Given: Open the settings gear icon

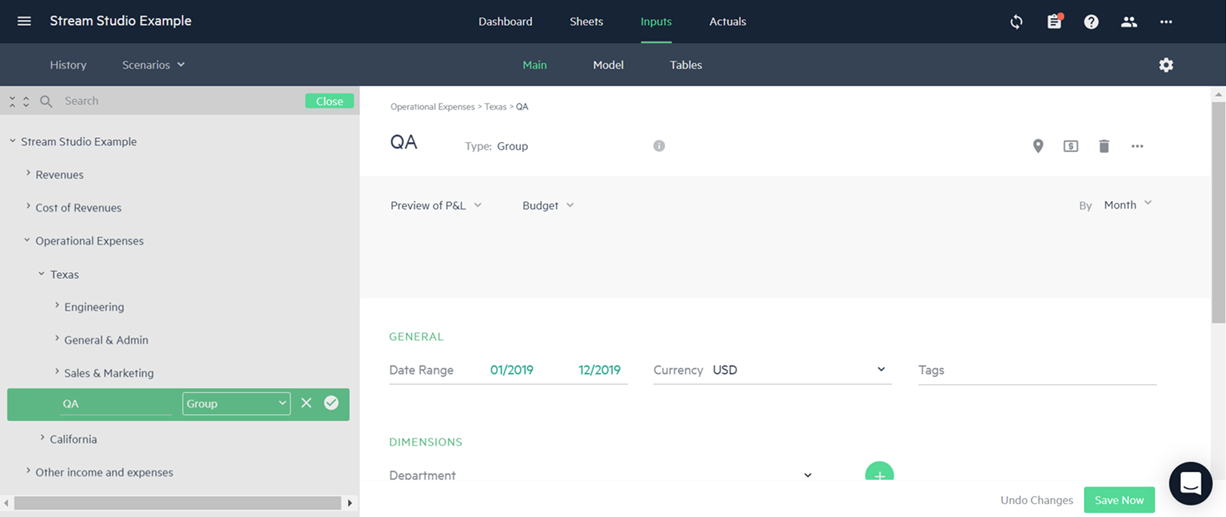Looking at the screenshot, I should pyautogui.click(x=1166, y=65).
